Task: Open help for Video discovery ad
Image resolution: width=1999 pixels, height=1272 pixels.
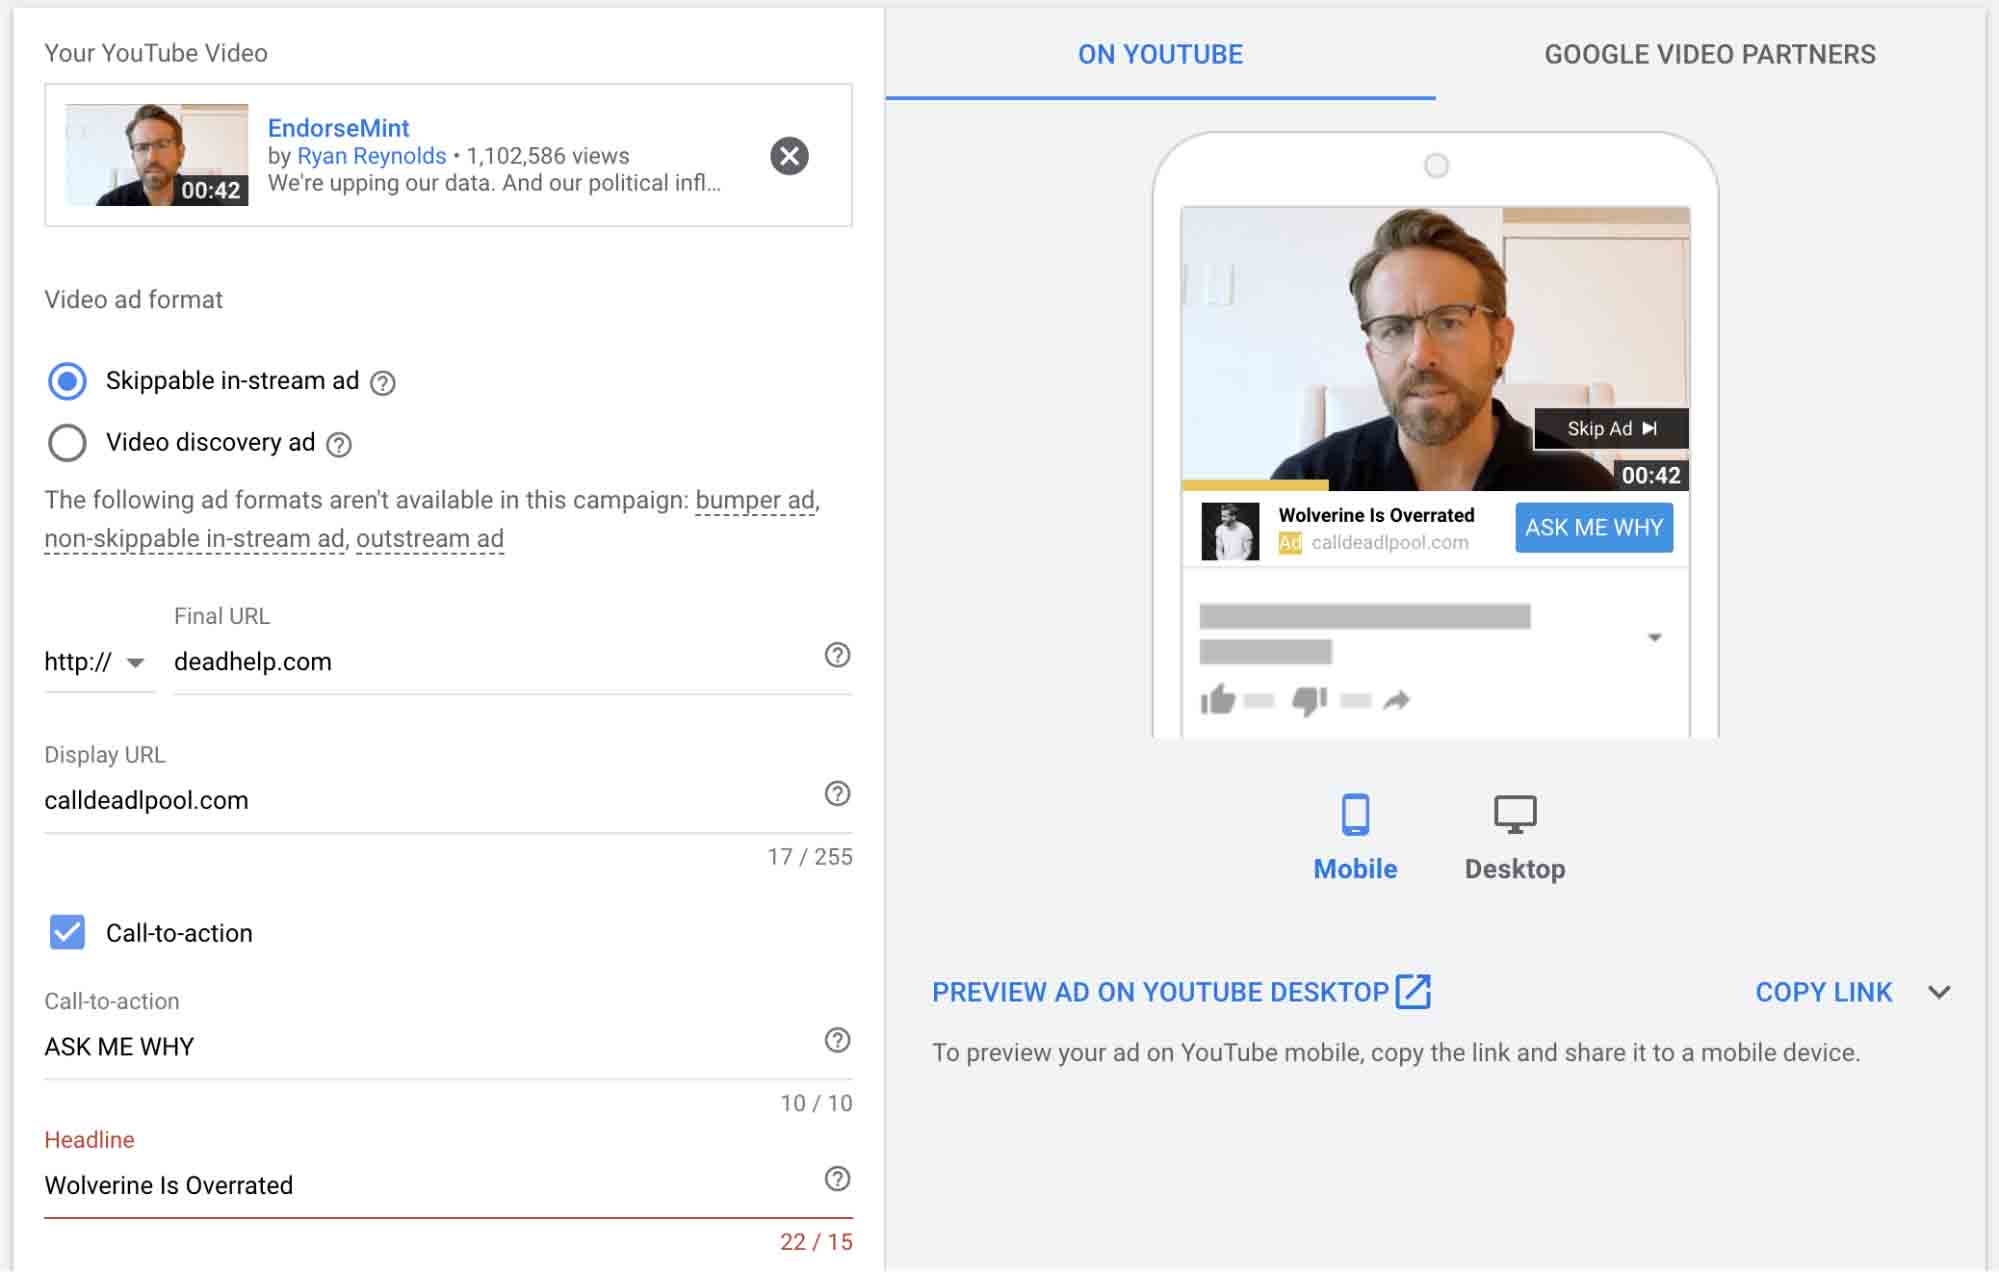Action: pyautogui.click(x=339, y=445)
